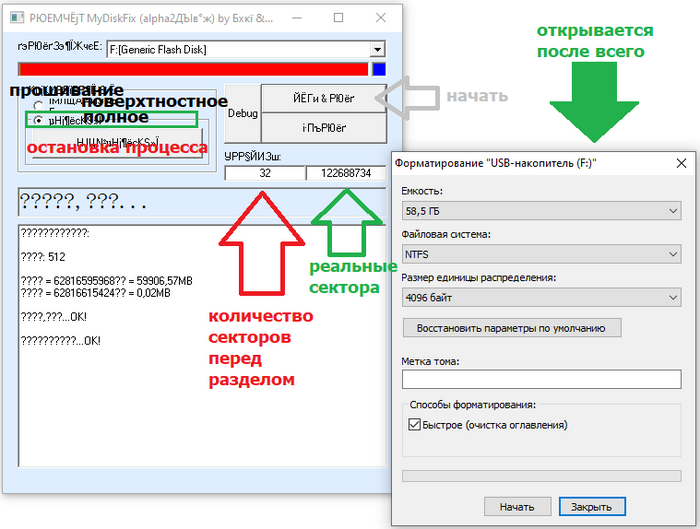Open the Емкость 58,5 ГБ dropdown
The width and height of the screenshot is (700, 529).
[x=542, y=211]
